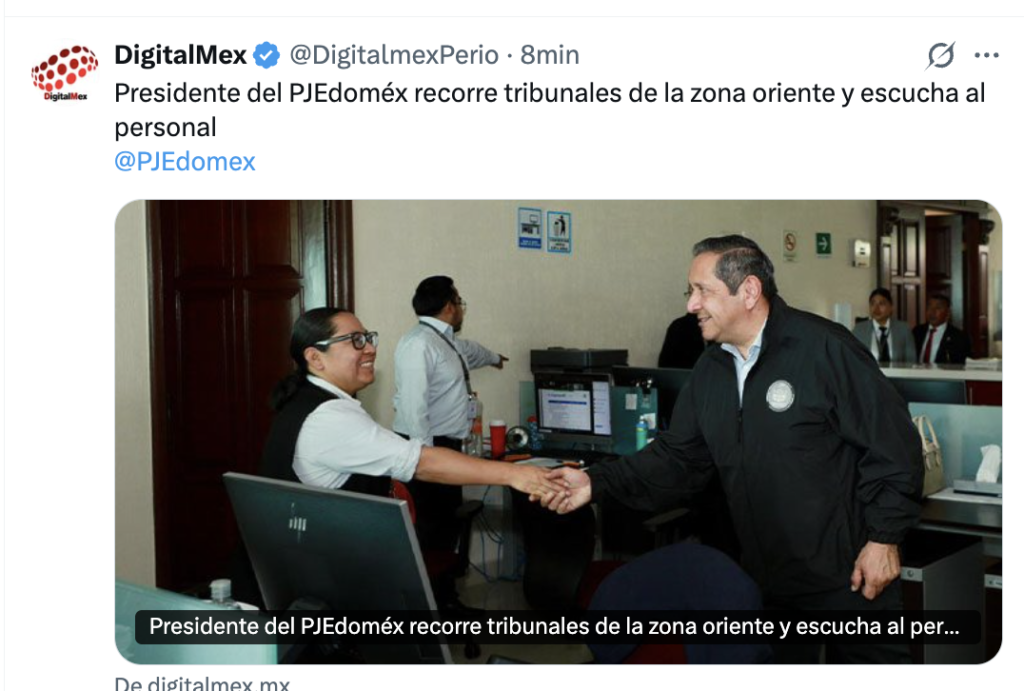Image resolution: width=1024 pixels, height=691 pixels.
Task: Click the handshake in the photo
Action: click(x=560, y=487)
